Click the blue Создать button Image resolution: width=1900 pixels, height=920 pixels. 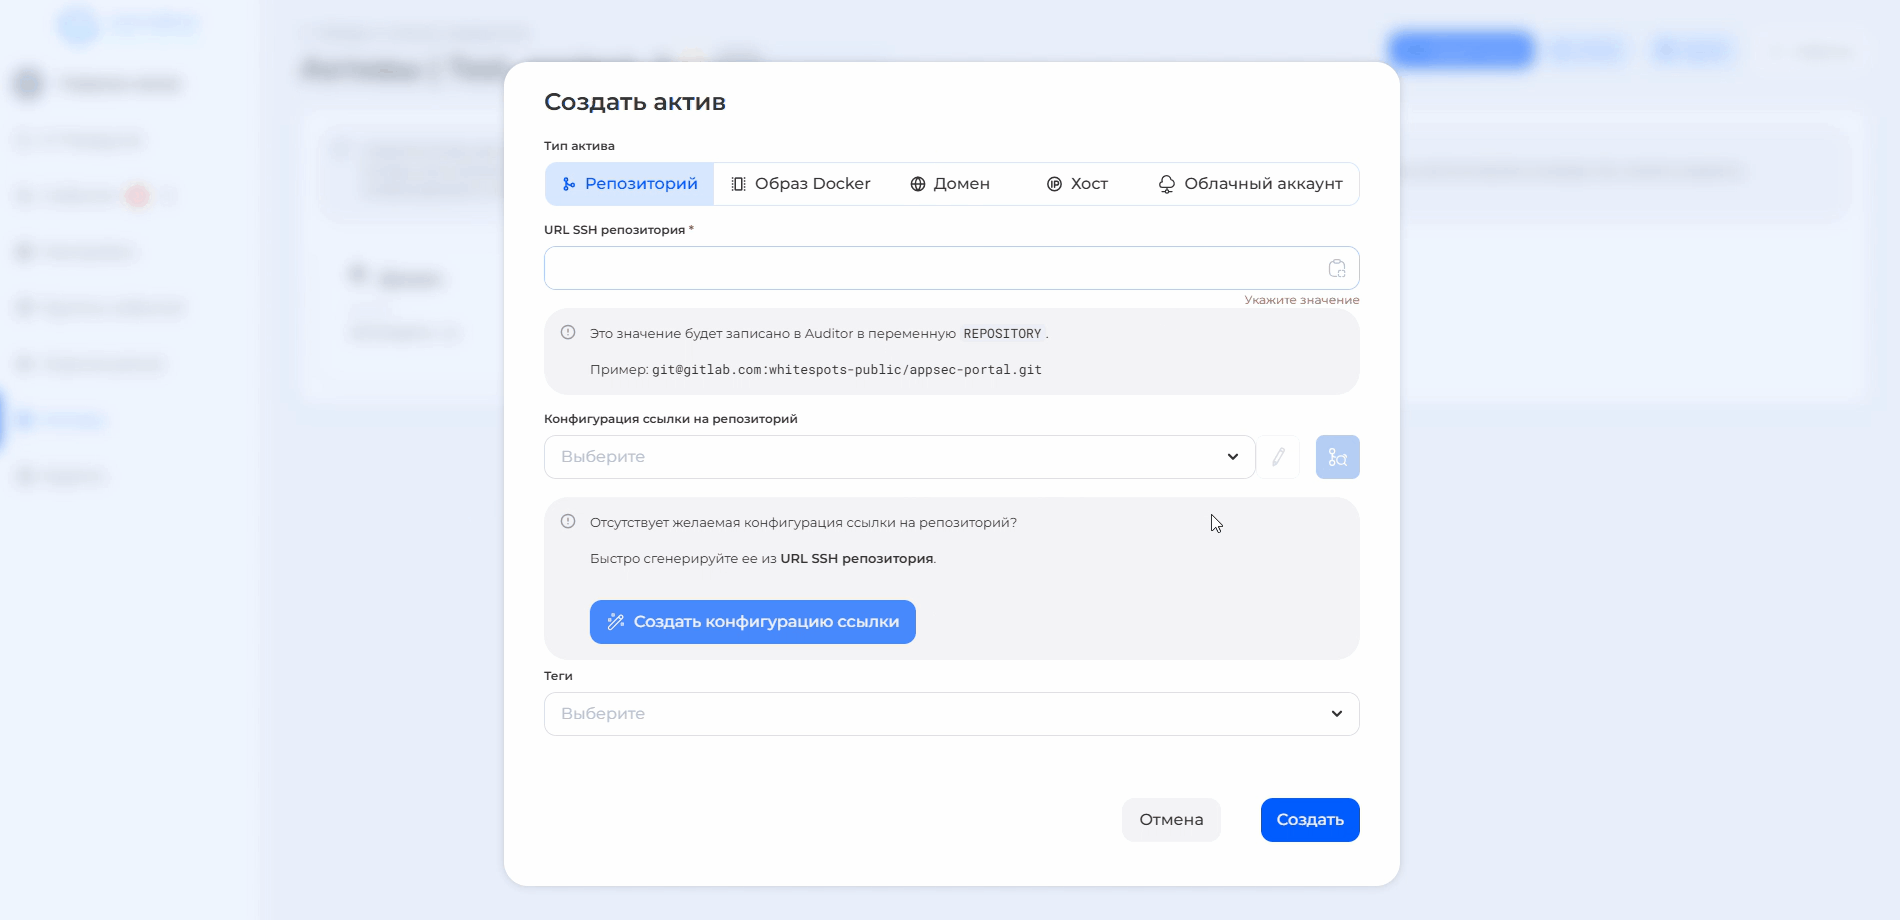[1309, 820]
